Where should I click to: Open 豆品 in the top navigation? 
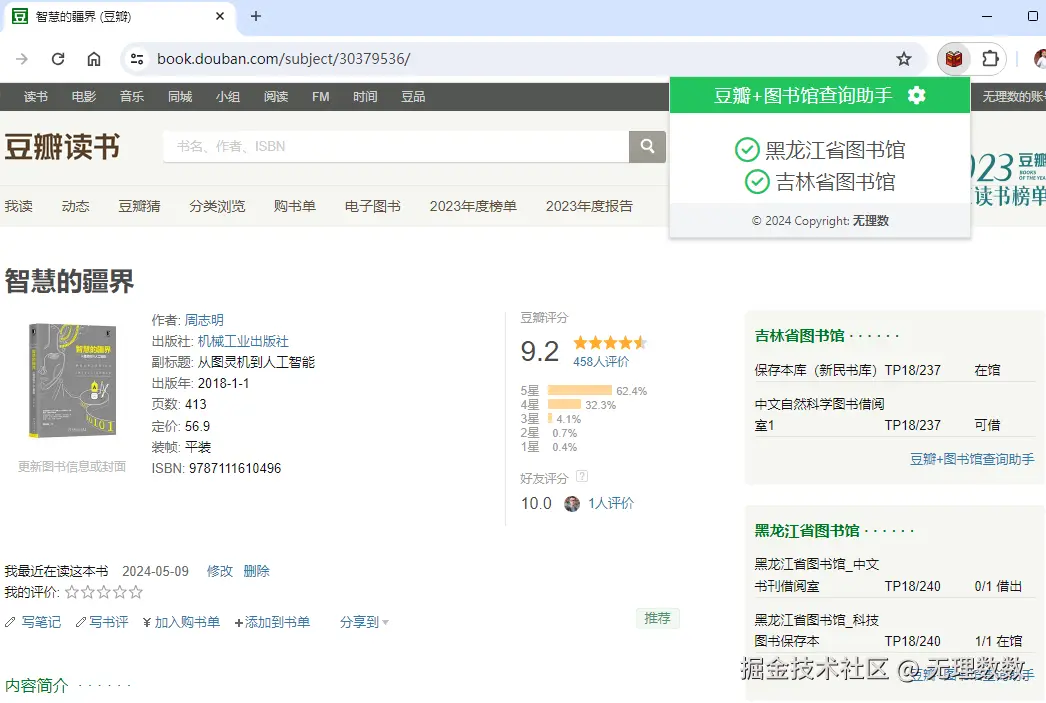pos(413,97)
